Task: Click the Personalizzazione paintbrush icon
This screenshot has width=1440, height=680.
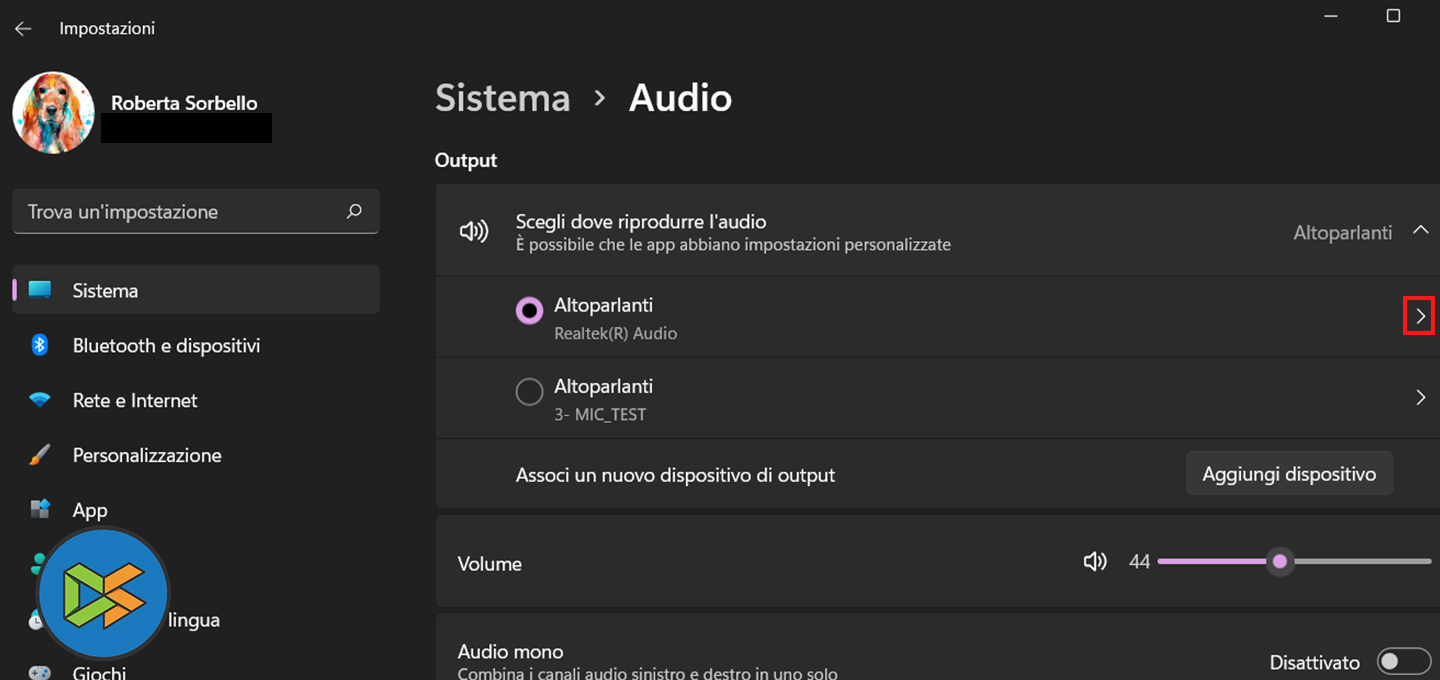Action: 40,455
